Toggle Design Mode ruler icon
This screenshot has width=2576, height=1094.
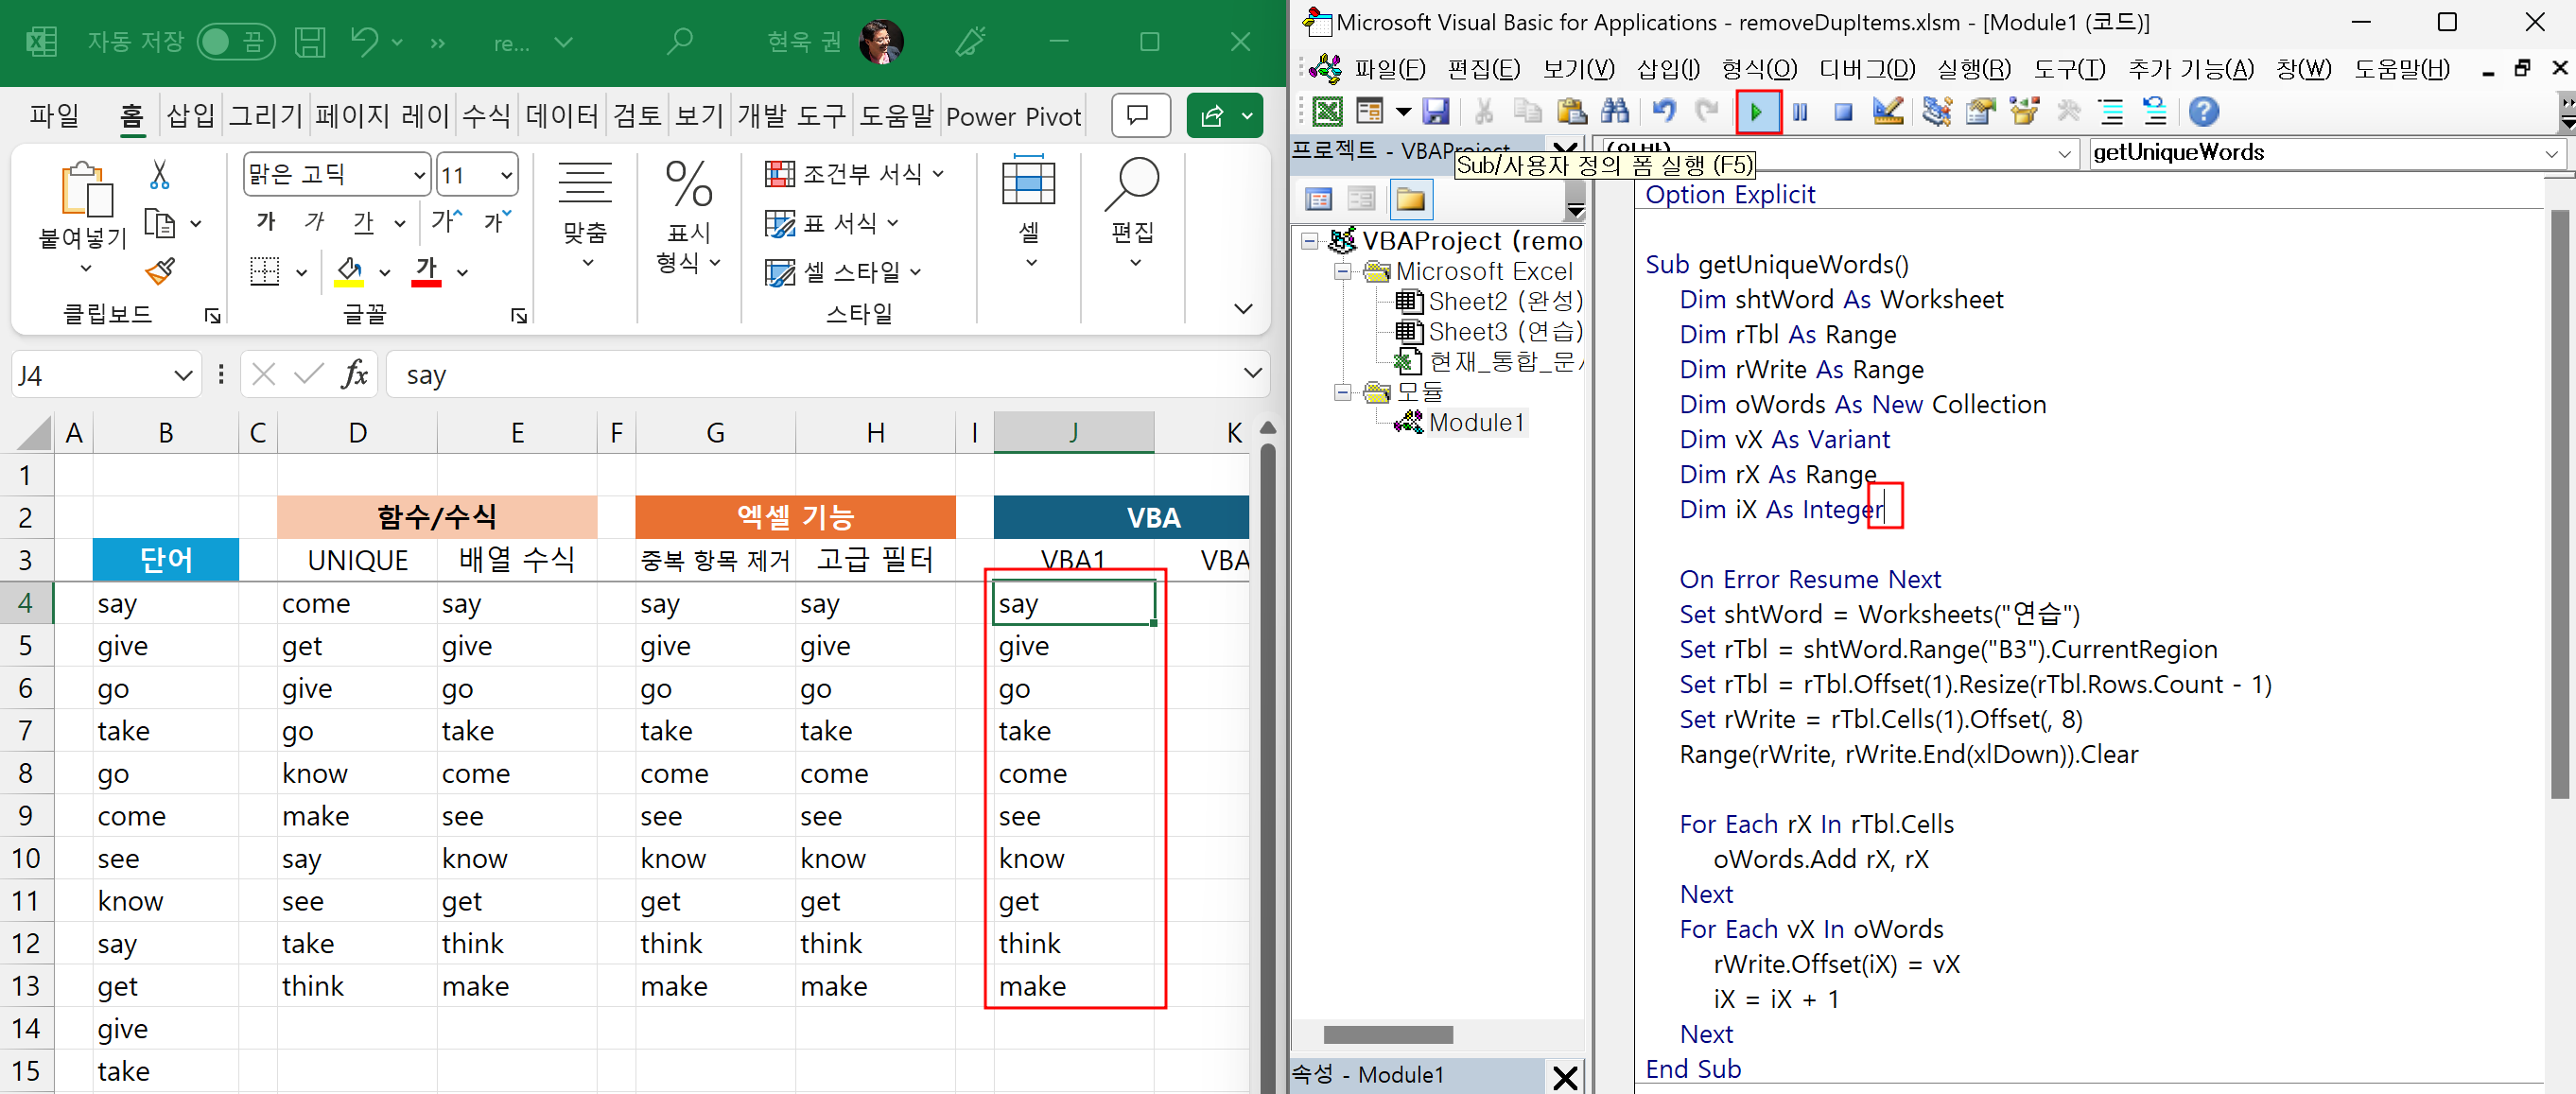click(1887, 112)
